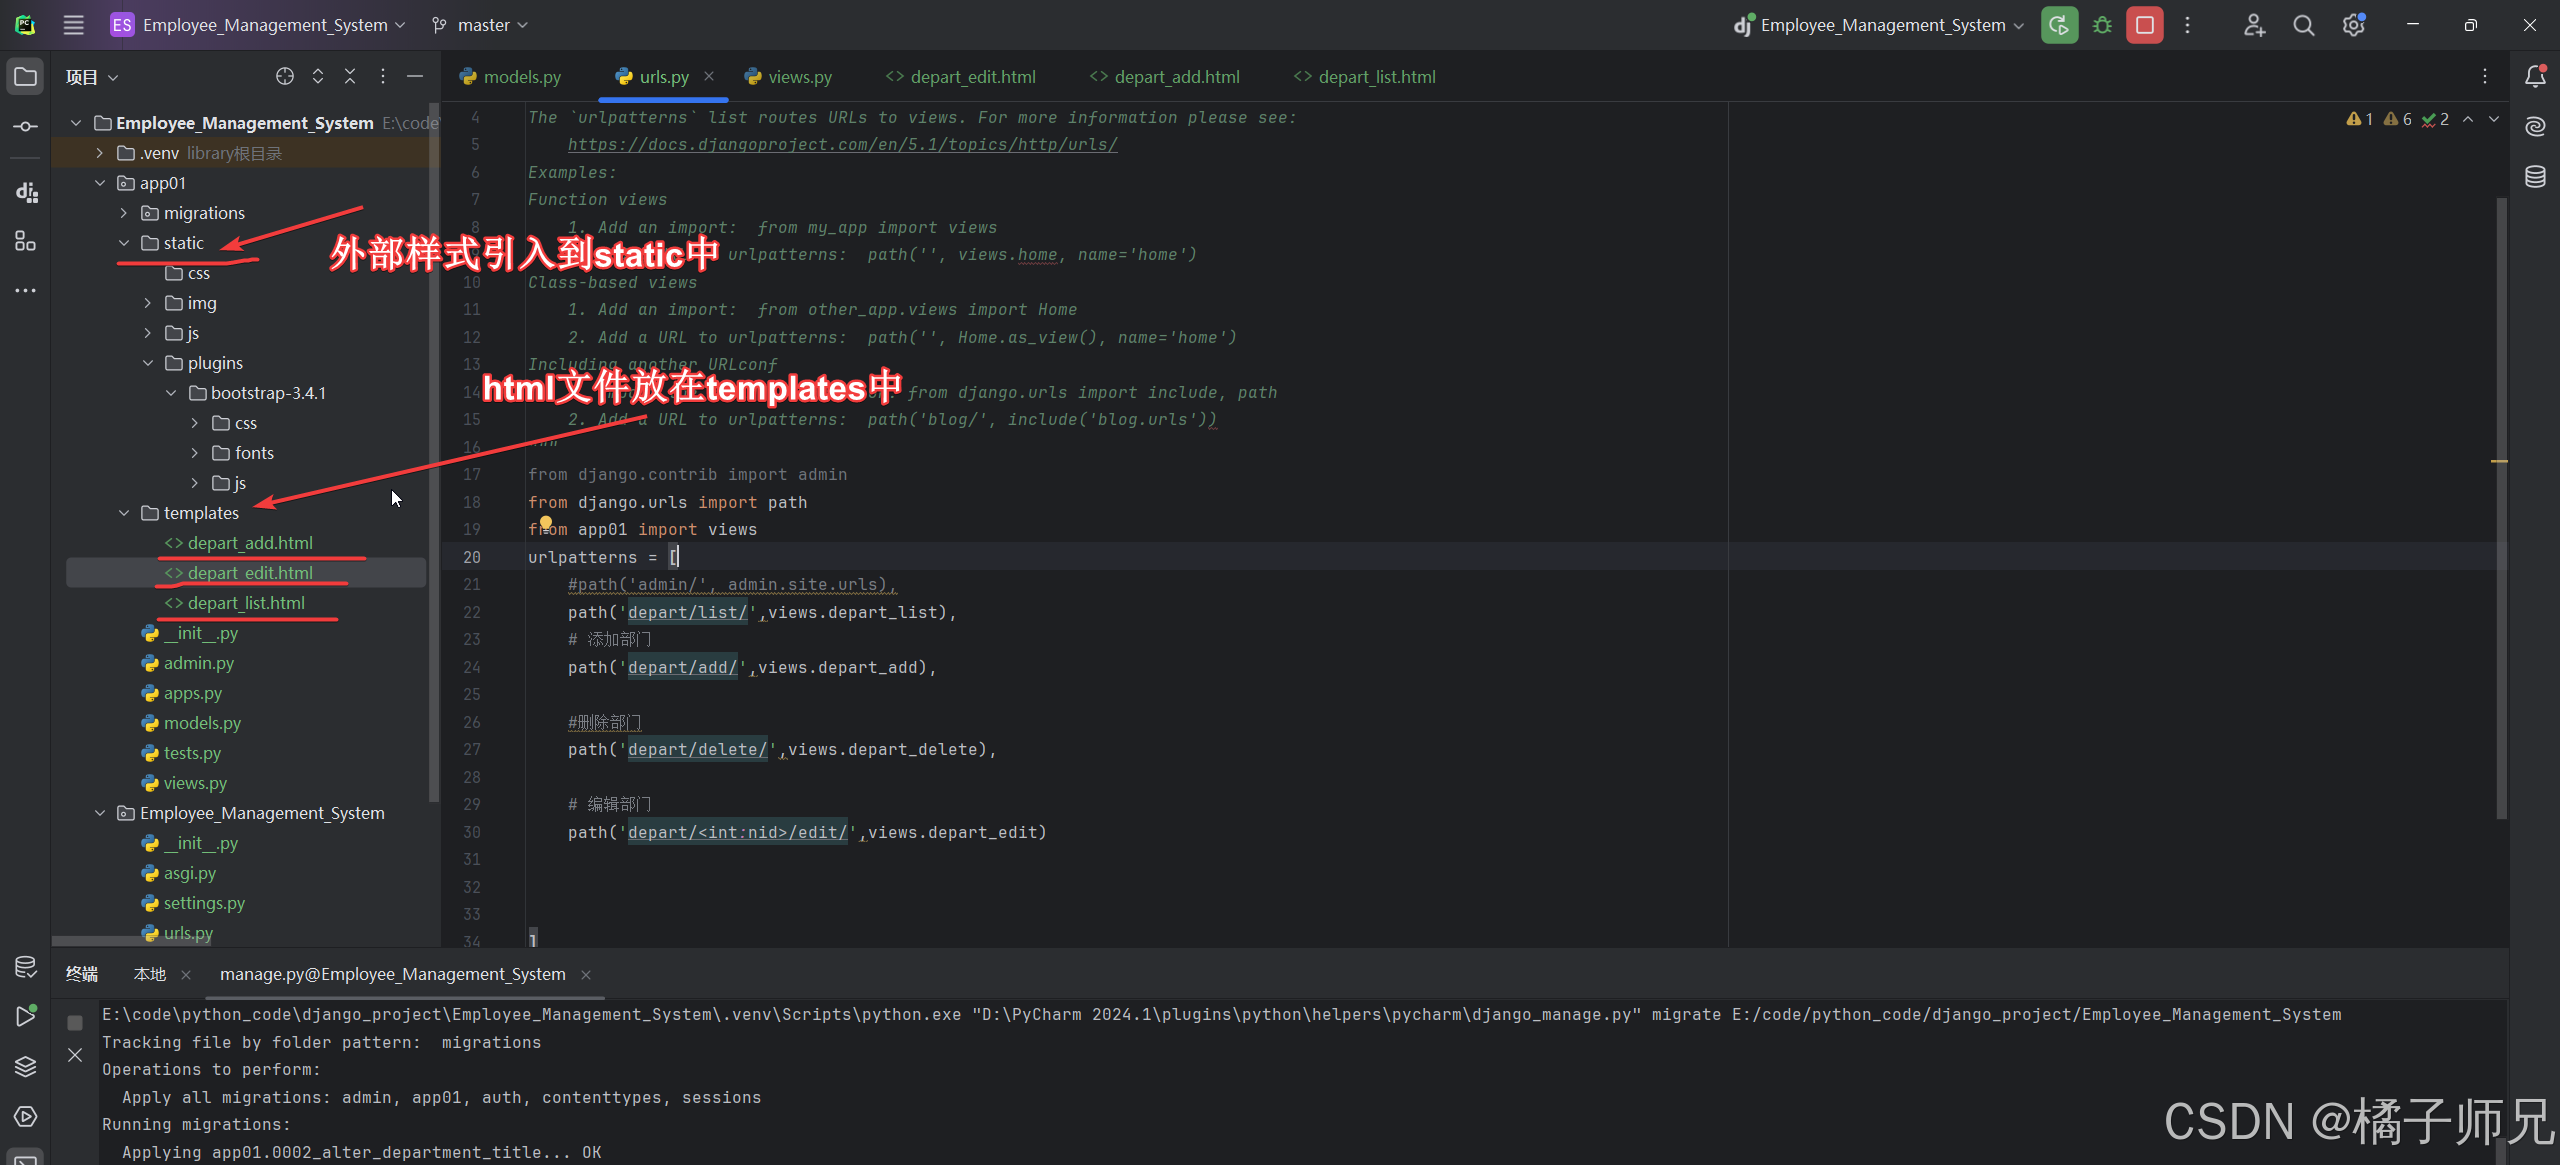Click the red stop/debug icon in toolbar

click(2145, 24)
